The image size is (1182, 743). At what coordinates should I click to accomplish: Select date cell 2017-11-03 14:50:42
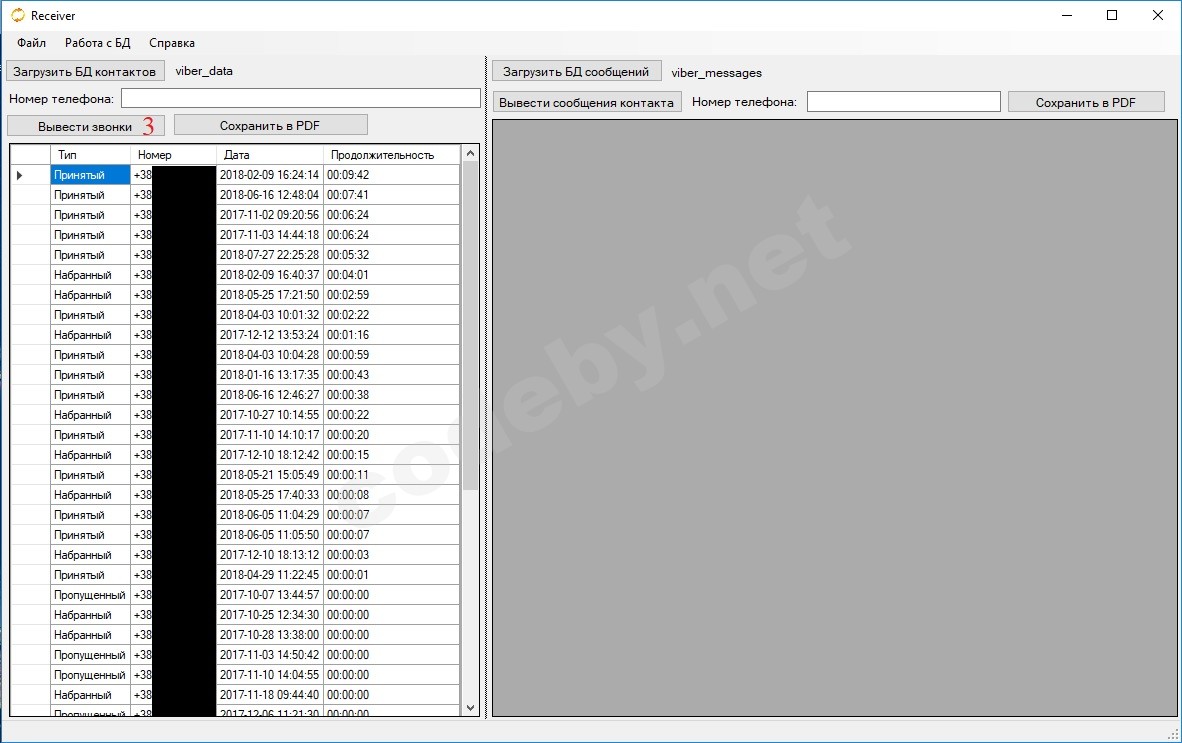(x=270, y=655)
